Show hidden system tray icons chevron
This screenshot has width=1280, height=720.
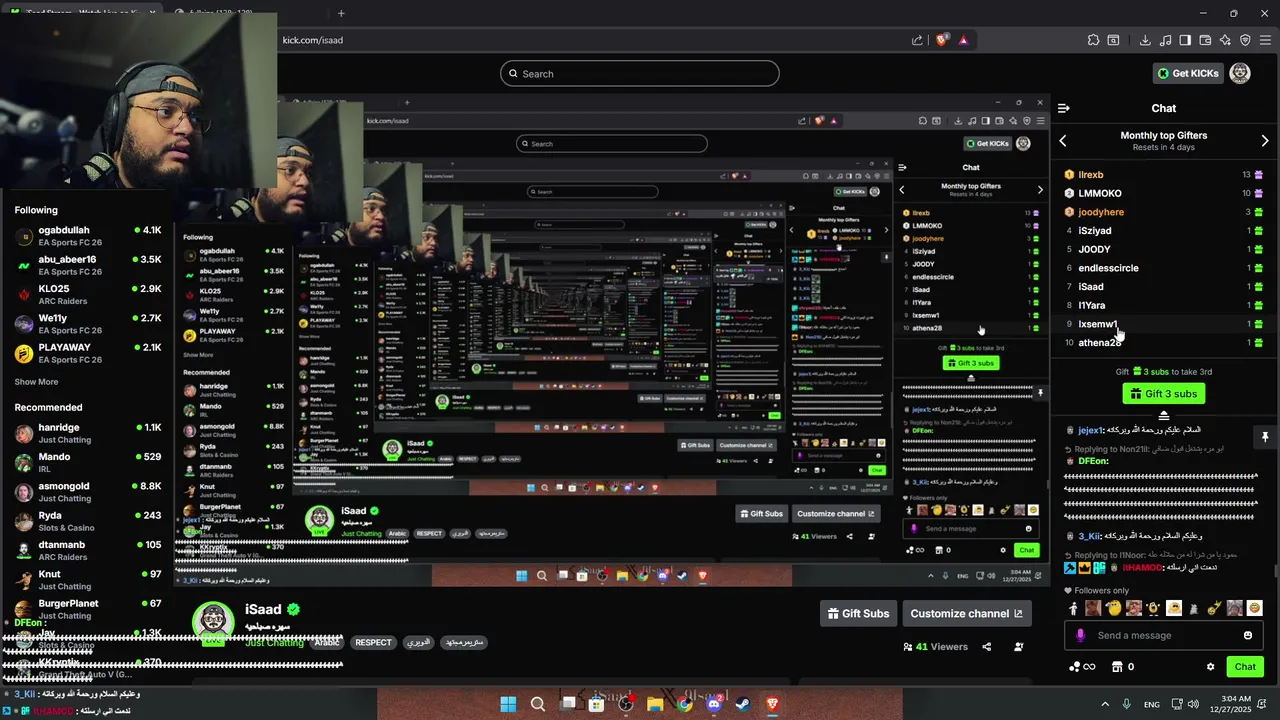click(x=1105, y=704)
